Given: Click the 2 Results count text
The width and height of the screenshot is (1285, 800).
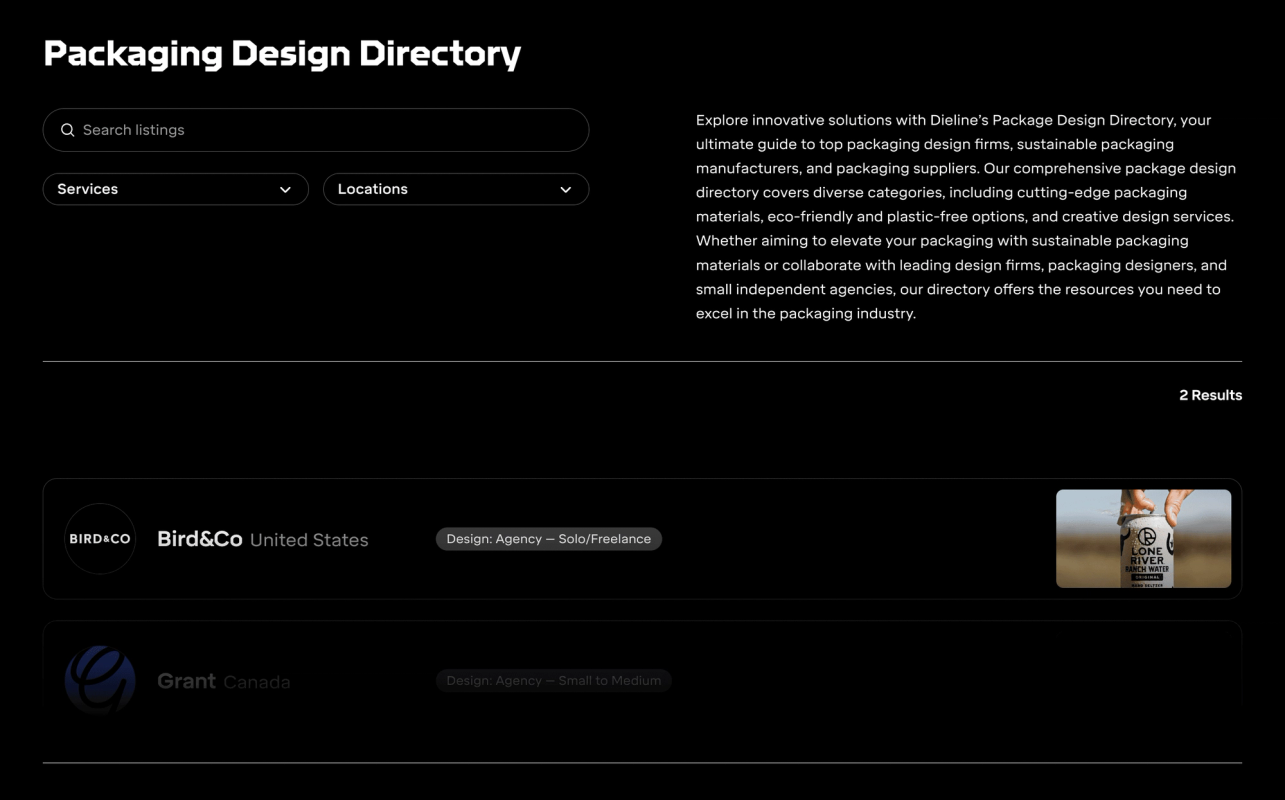Looking at the screenshot, I should 1210,395.
